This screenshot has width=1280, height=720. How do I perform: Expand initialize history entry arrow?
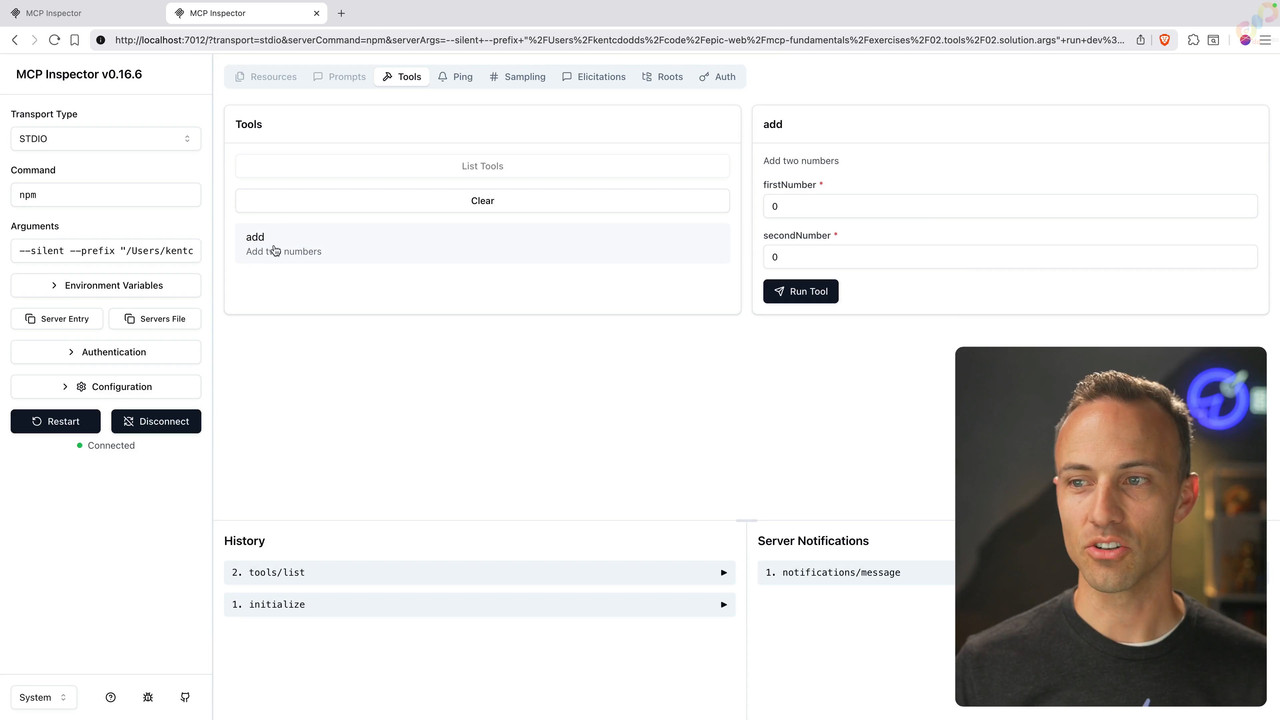724,605
